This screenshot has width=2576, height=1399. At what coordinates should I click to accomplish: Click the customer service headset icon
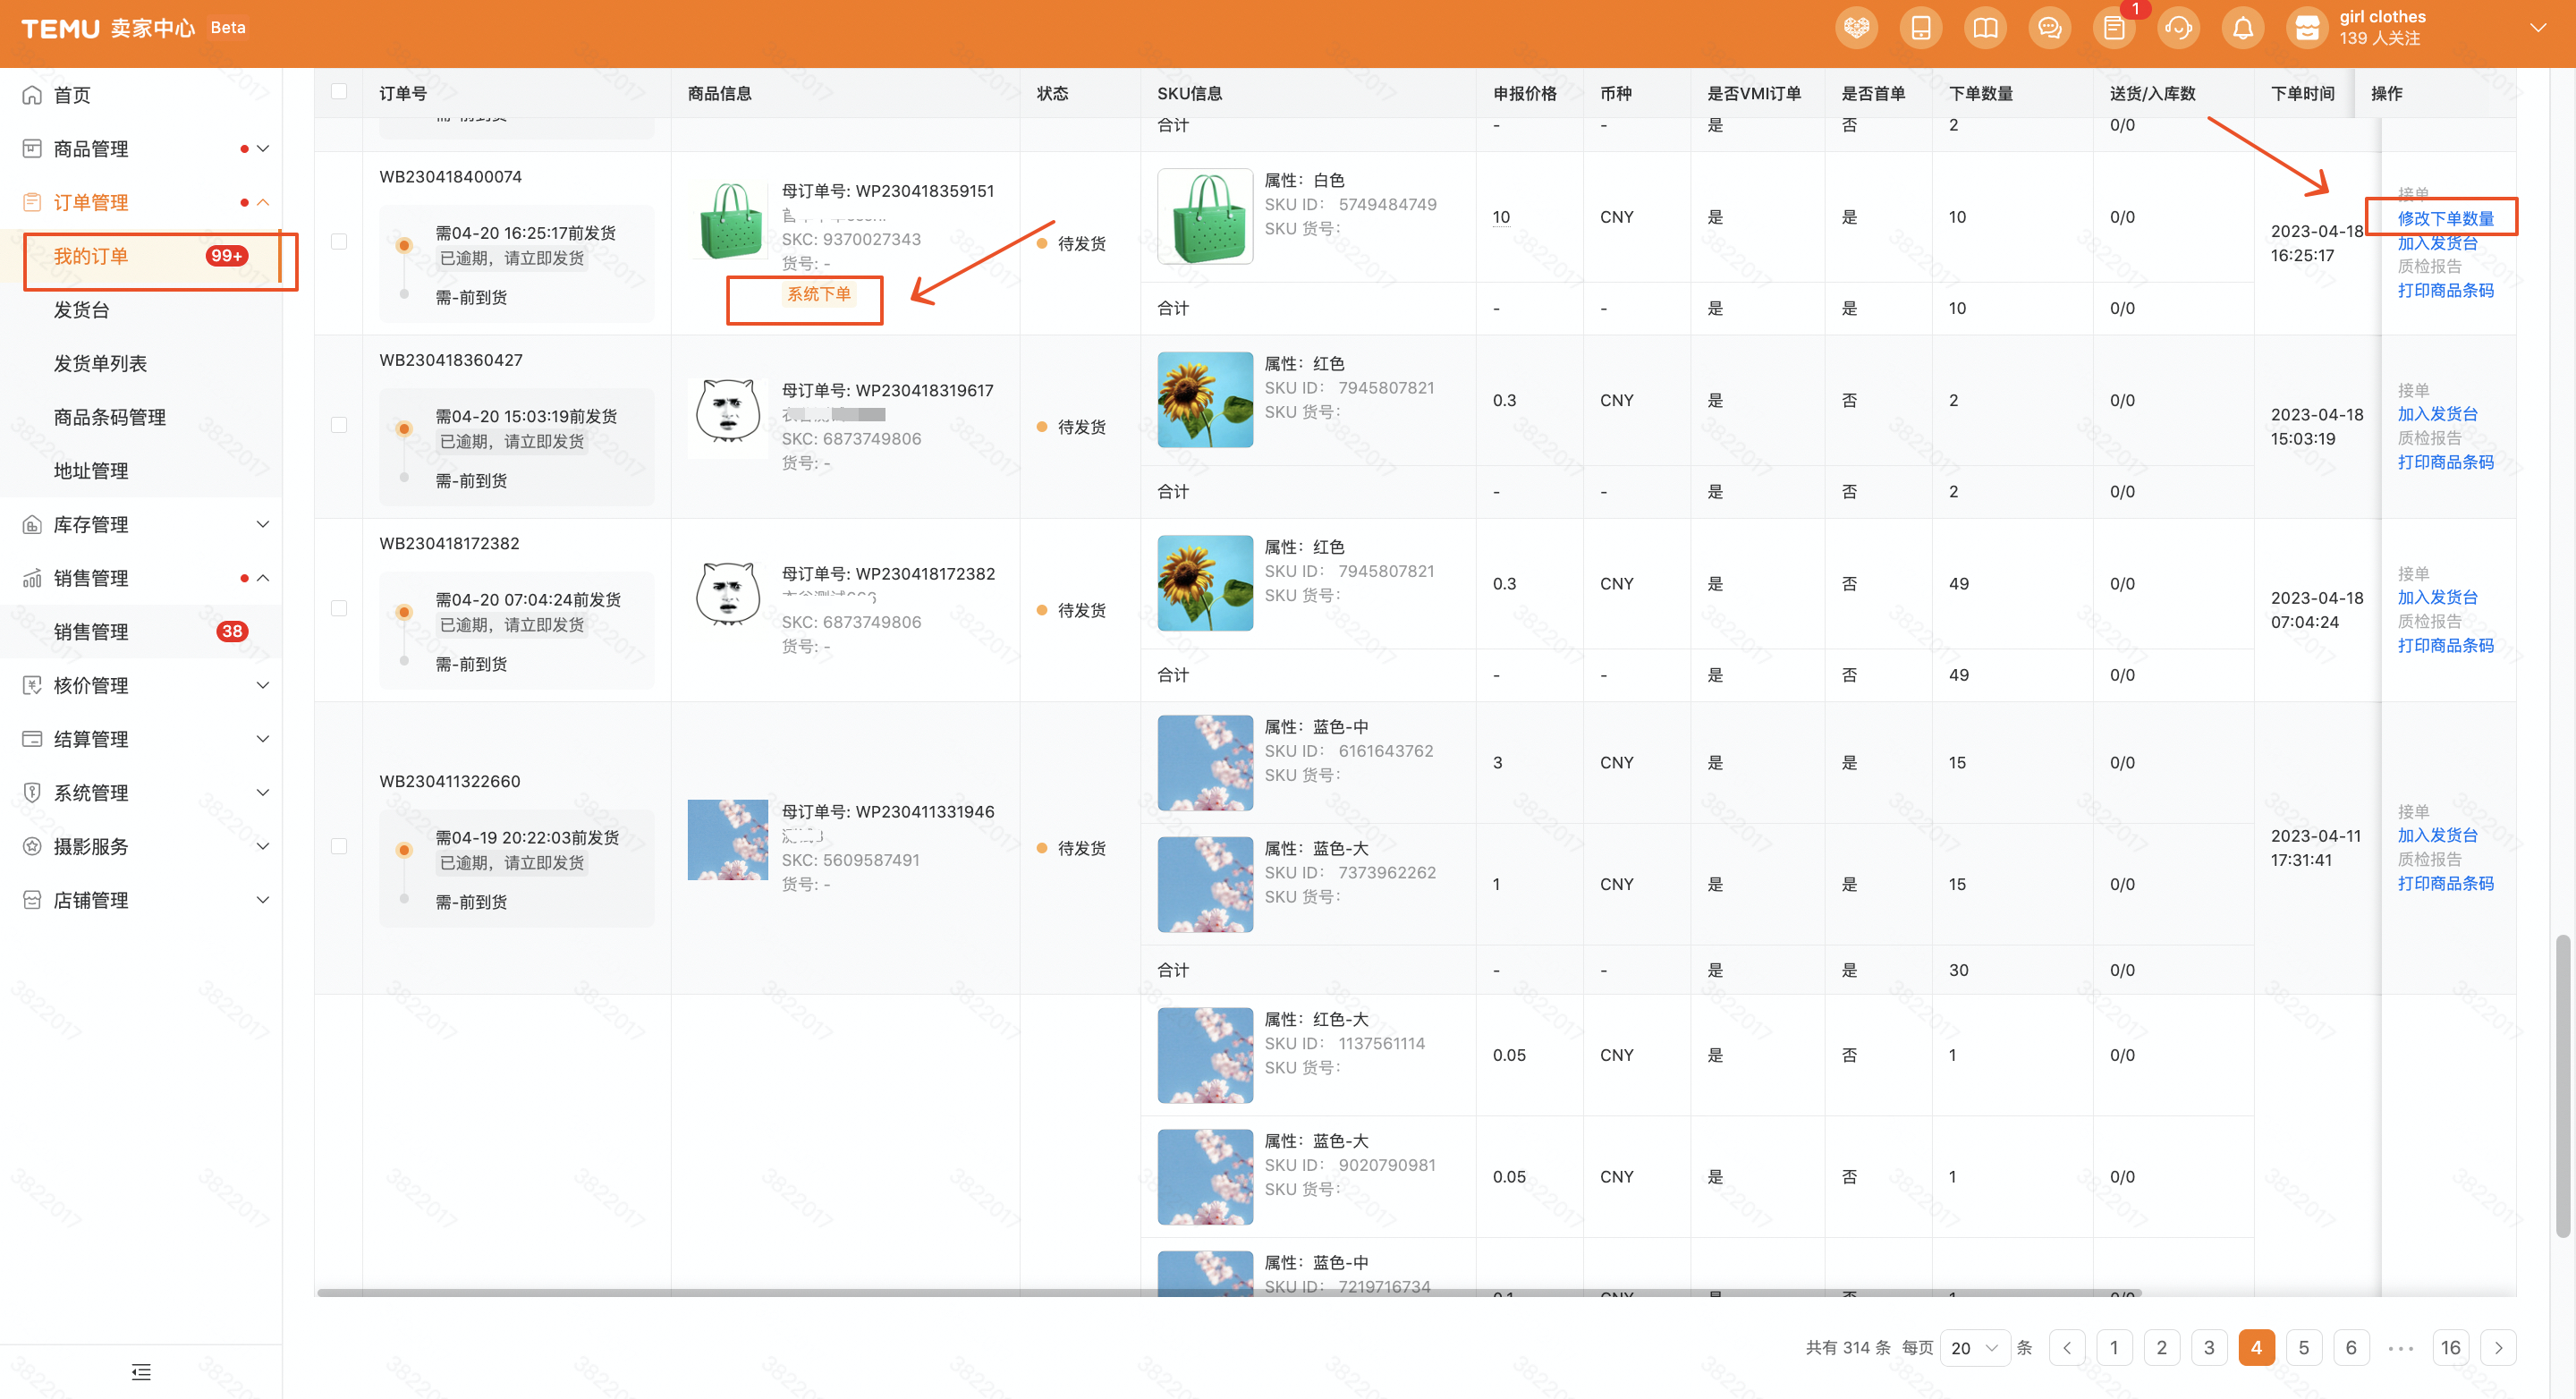(2177, 28)
